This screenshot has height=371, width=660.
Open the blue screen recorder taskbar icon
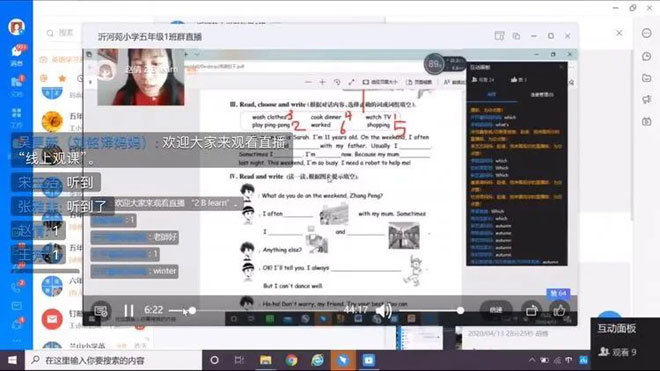tap(369, 360)
